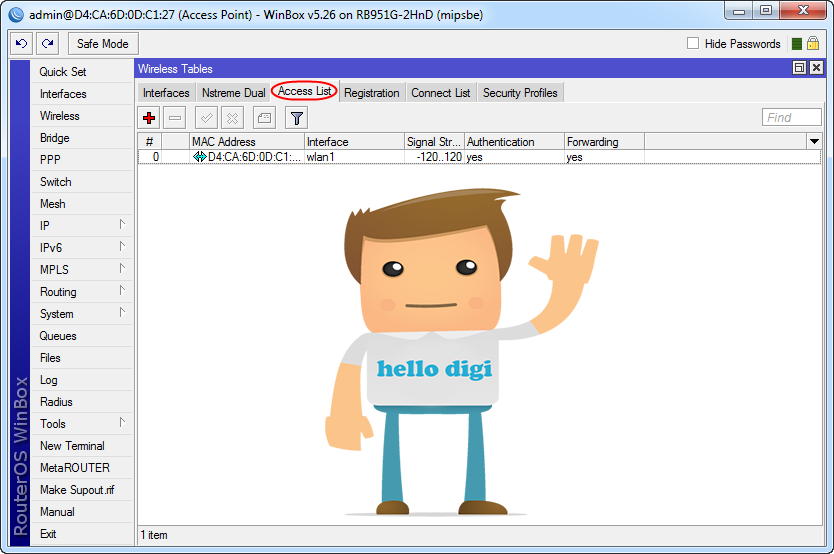Open Files in the sidebar

pos(82,358)
